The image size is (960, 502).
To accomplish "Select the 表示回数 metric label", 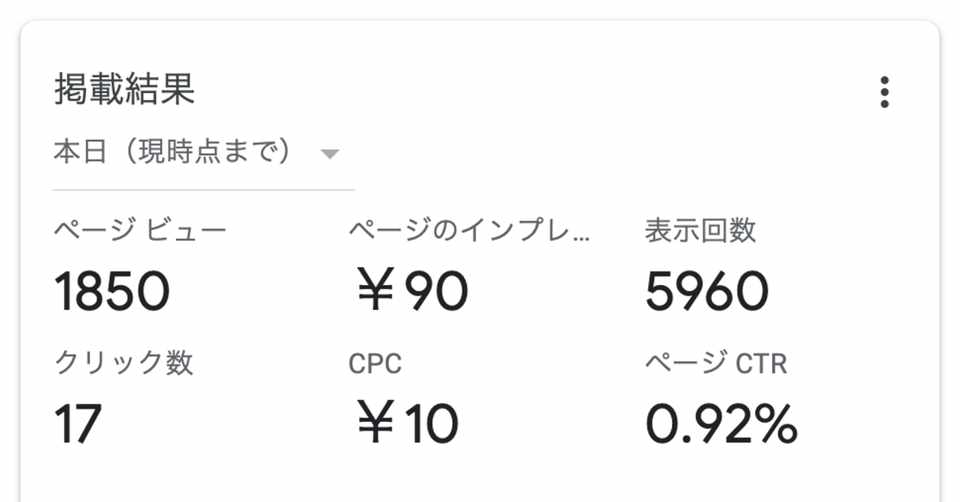I will (701, 231).
